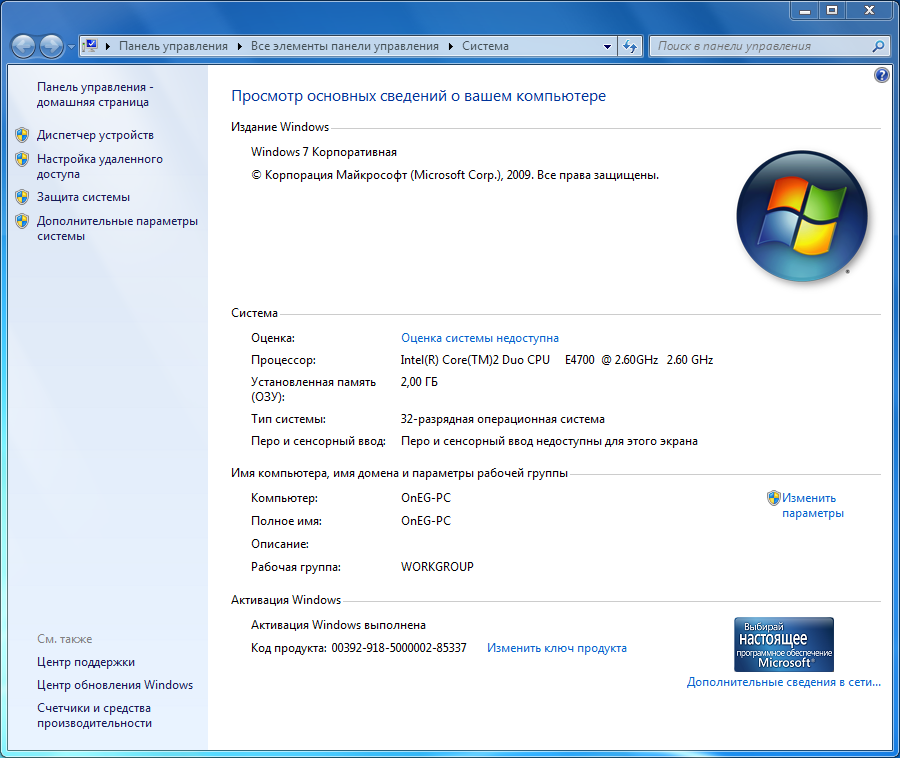Click the OnEG-PC value beside Компьютер
900x758 pixels.
(426, 497)
